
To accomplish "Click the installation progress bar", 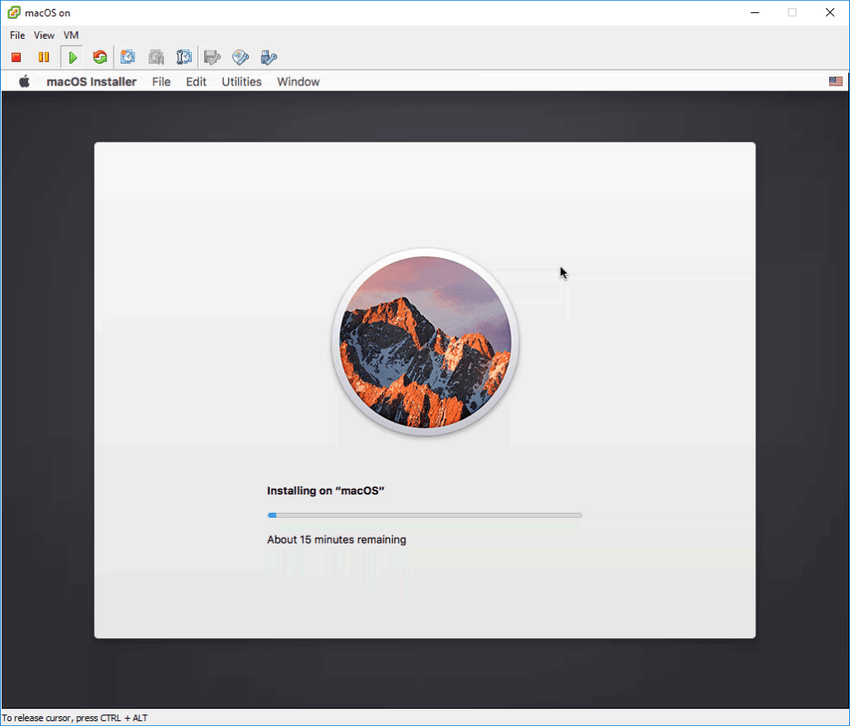I will point(424,515).
